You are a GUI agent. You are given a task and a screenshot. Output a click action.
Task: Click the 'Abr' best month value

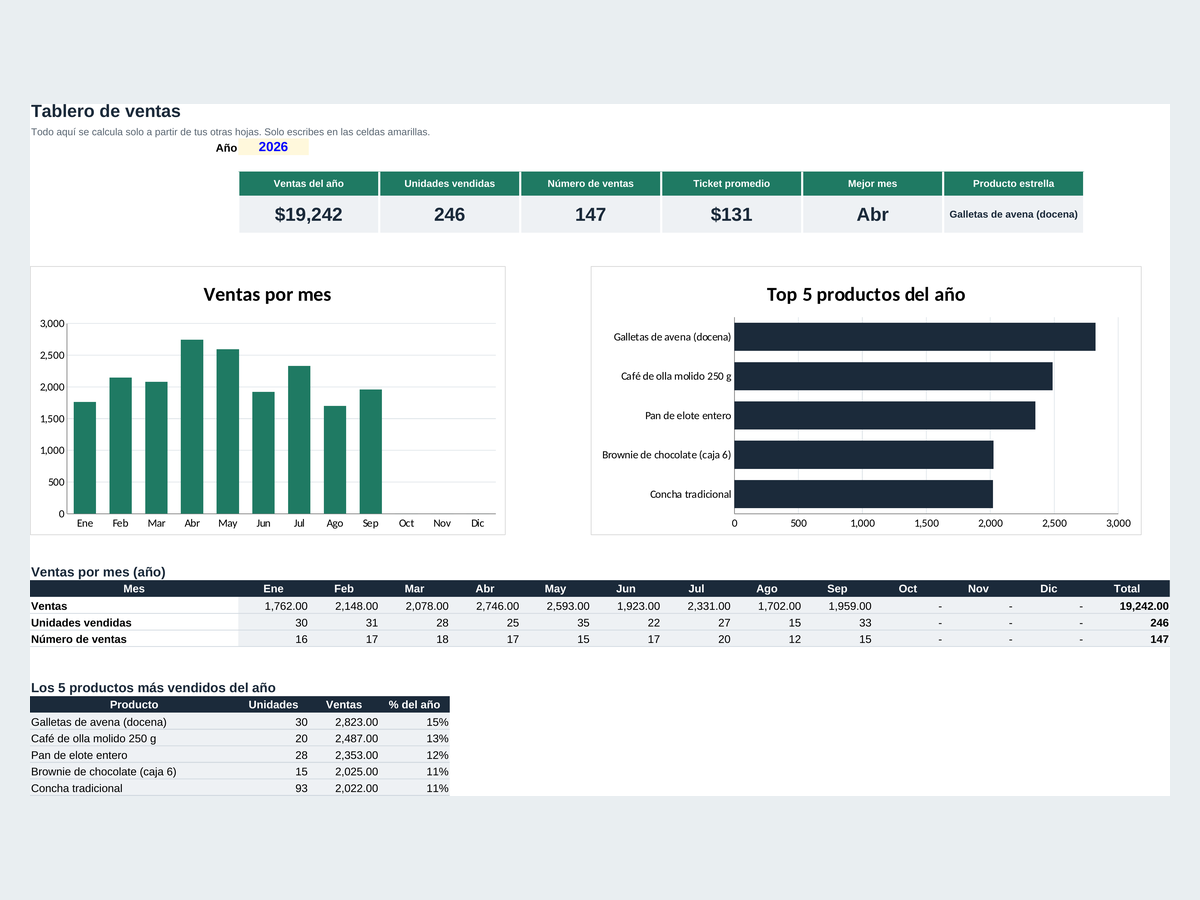(873, 214)
